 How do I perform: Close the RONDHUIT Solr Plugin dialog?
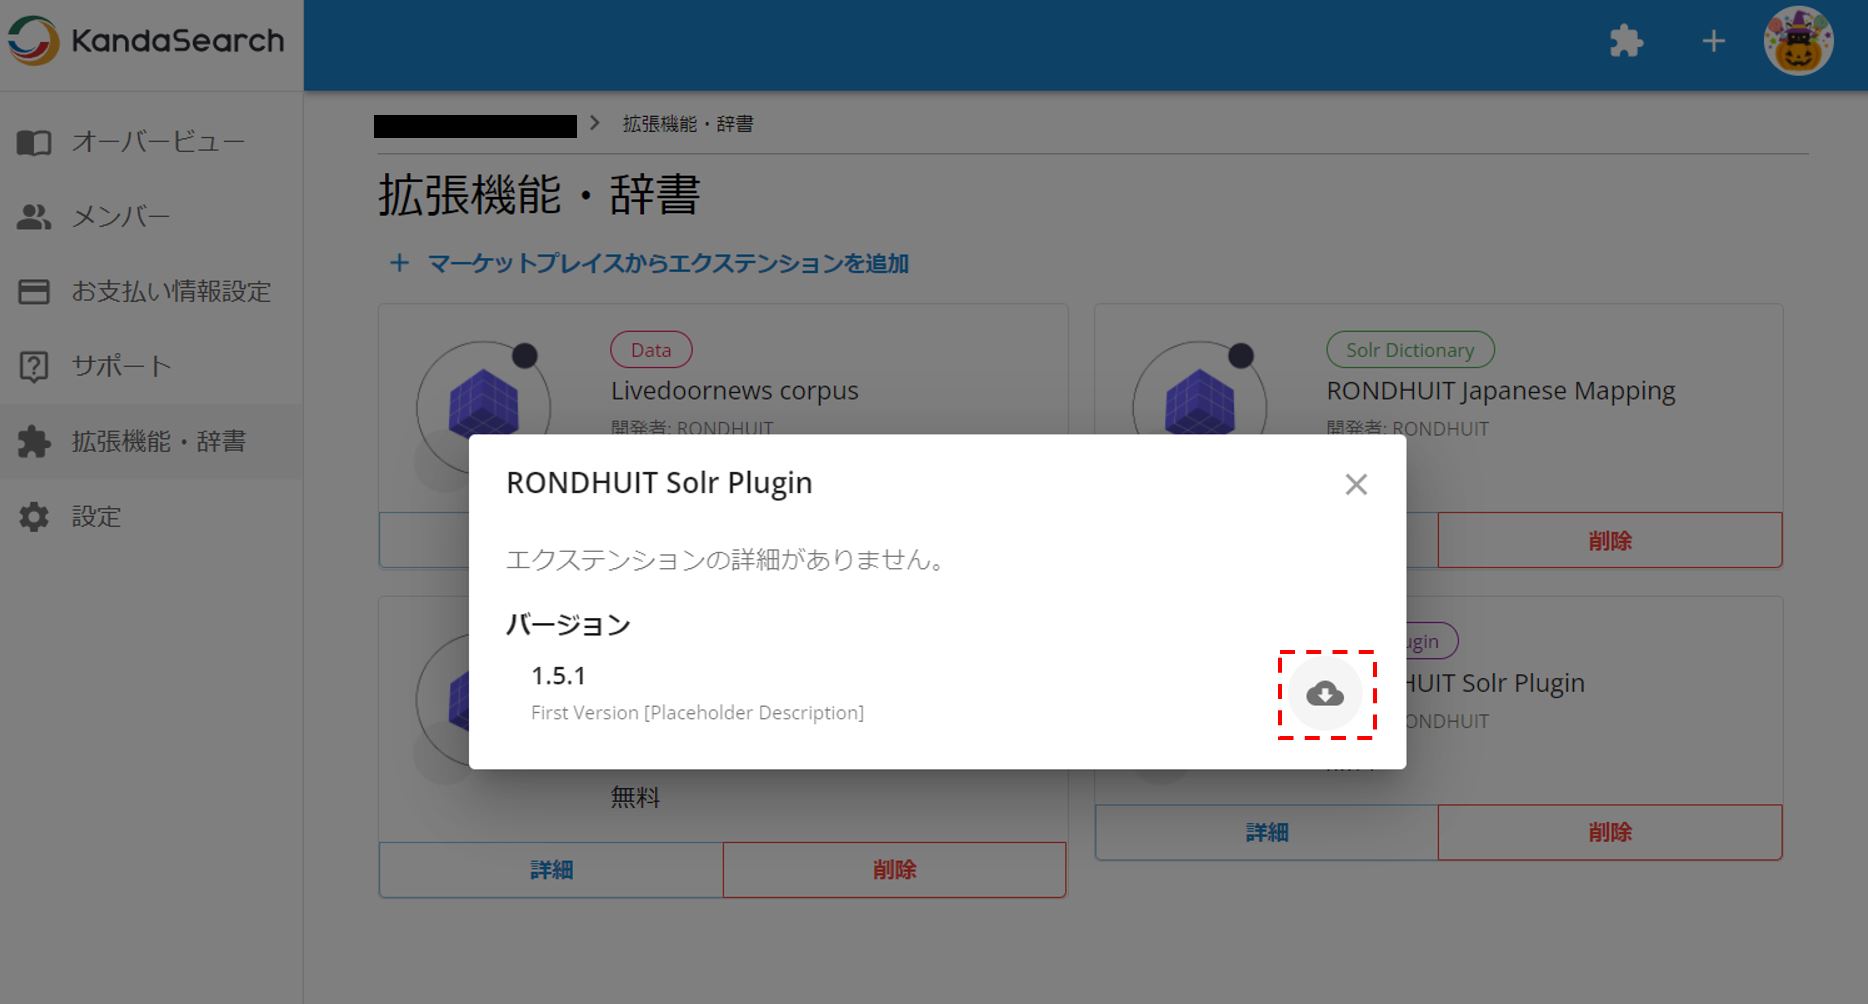pos(1356,484)
